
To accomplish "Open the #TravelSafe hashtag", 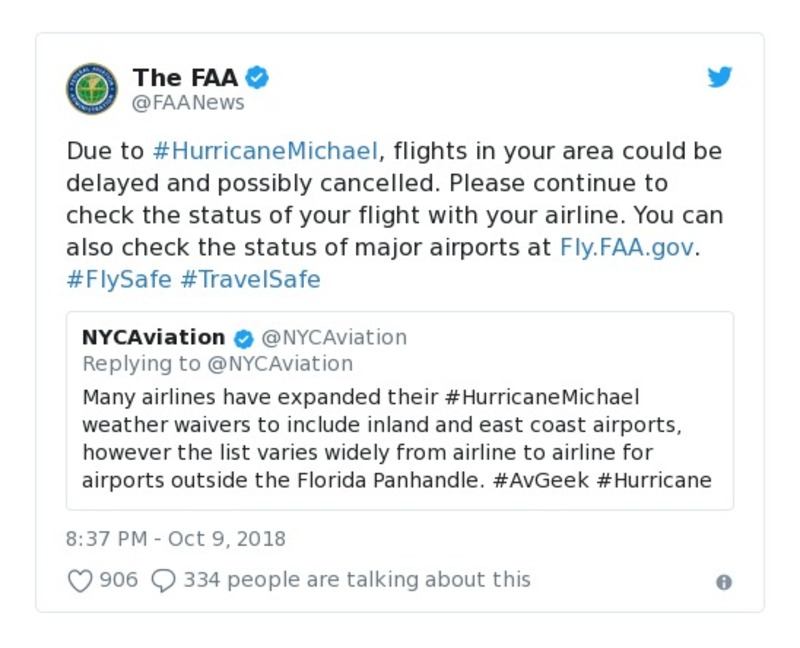I will [x=250, y=279].
